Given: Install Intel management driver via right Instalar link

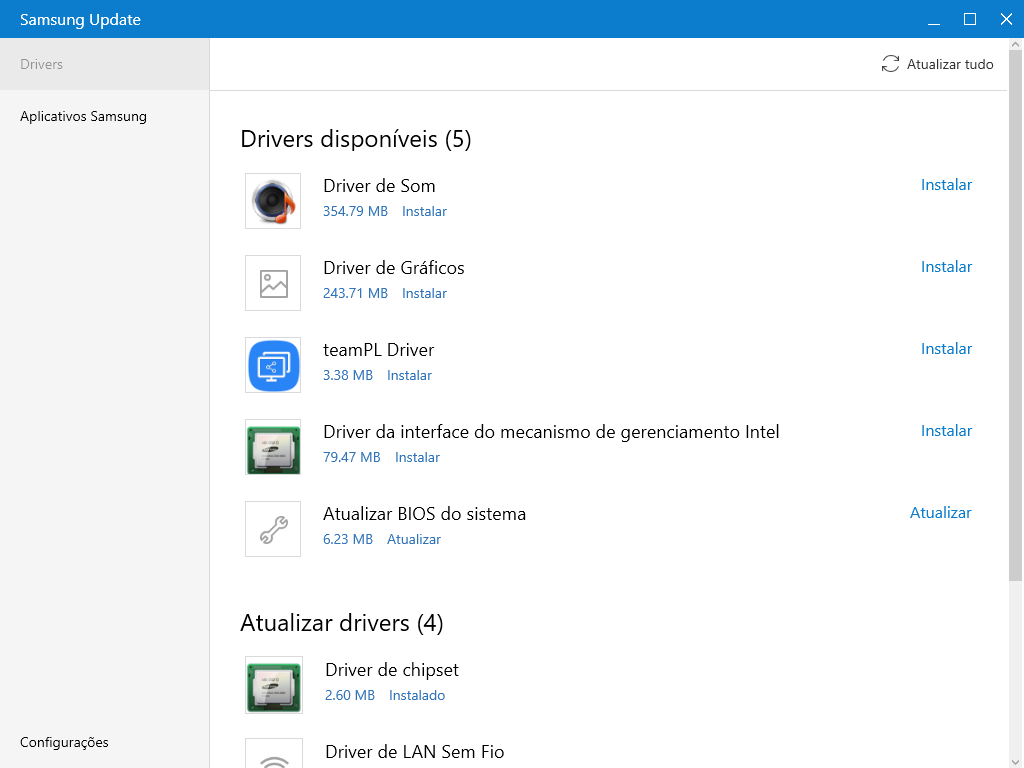Looking at the screenshot, I should tap(946, 431).
